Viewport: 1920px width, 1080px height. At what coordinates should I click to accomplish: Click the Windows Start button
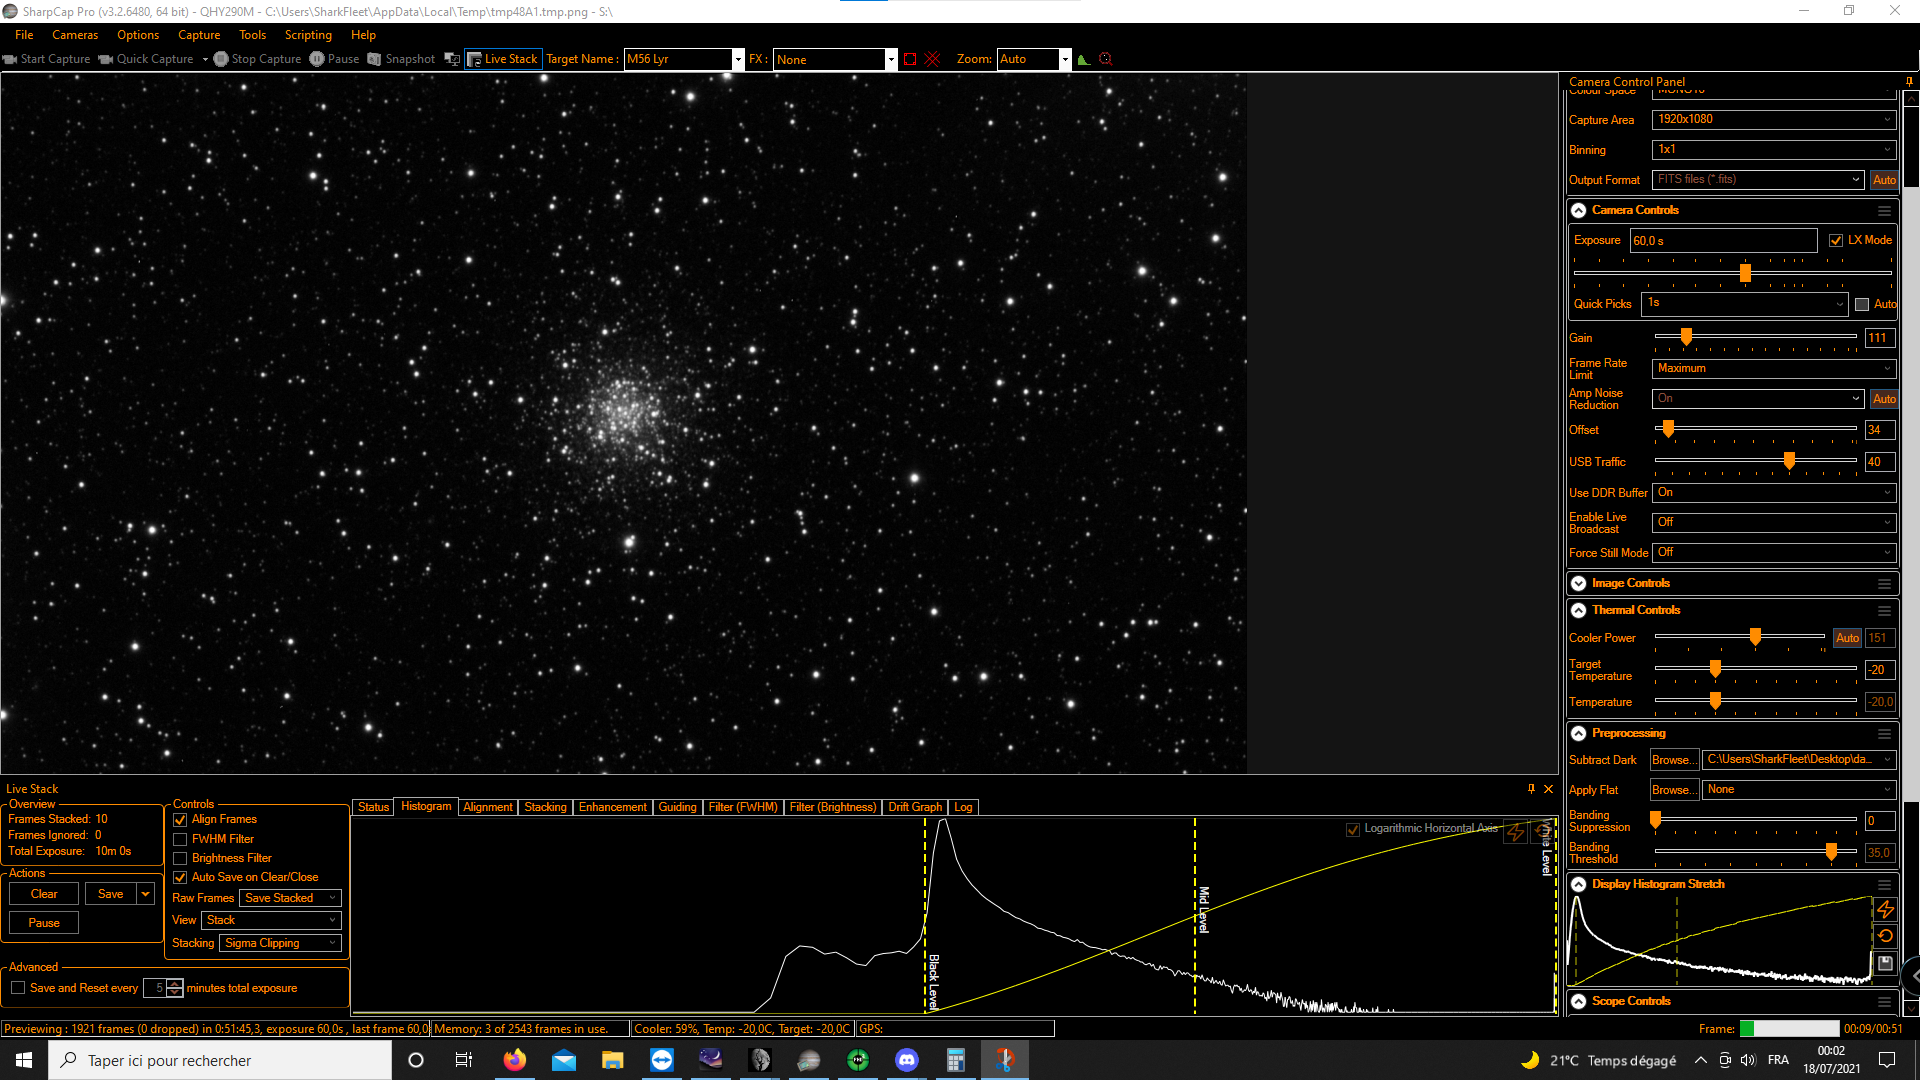[x=24, y=1060]
